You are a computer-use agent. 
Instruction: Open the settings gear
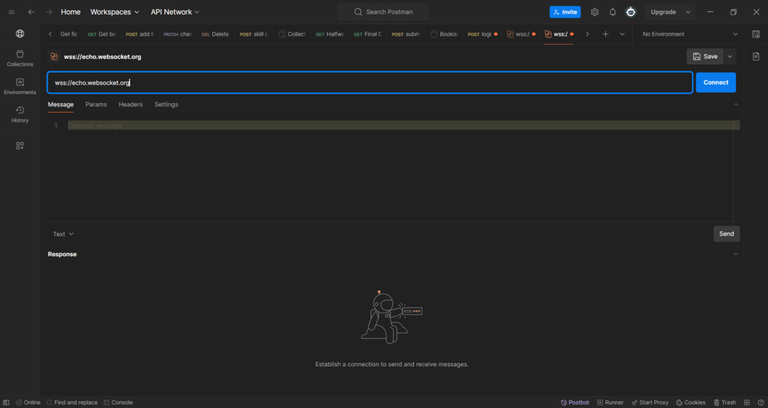tap(595, 12)
